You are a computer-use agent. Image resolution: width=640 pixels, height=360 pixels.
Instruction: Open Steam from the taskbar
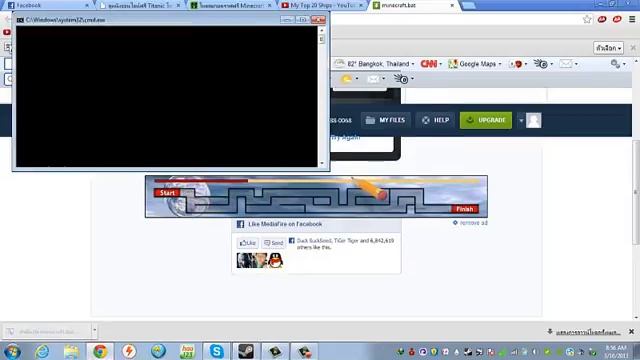[x=246, y=351]
